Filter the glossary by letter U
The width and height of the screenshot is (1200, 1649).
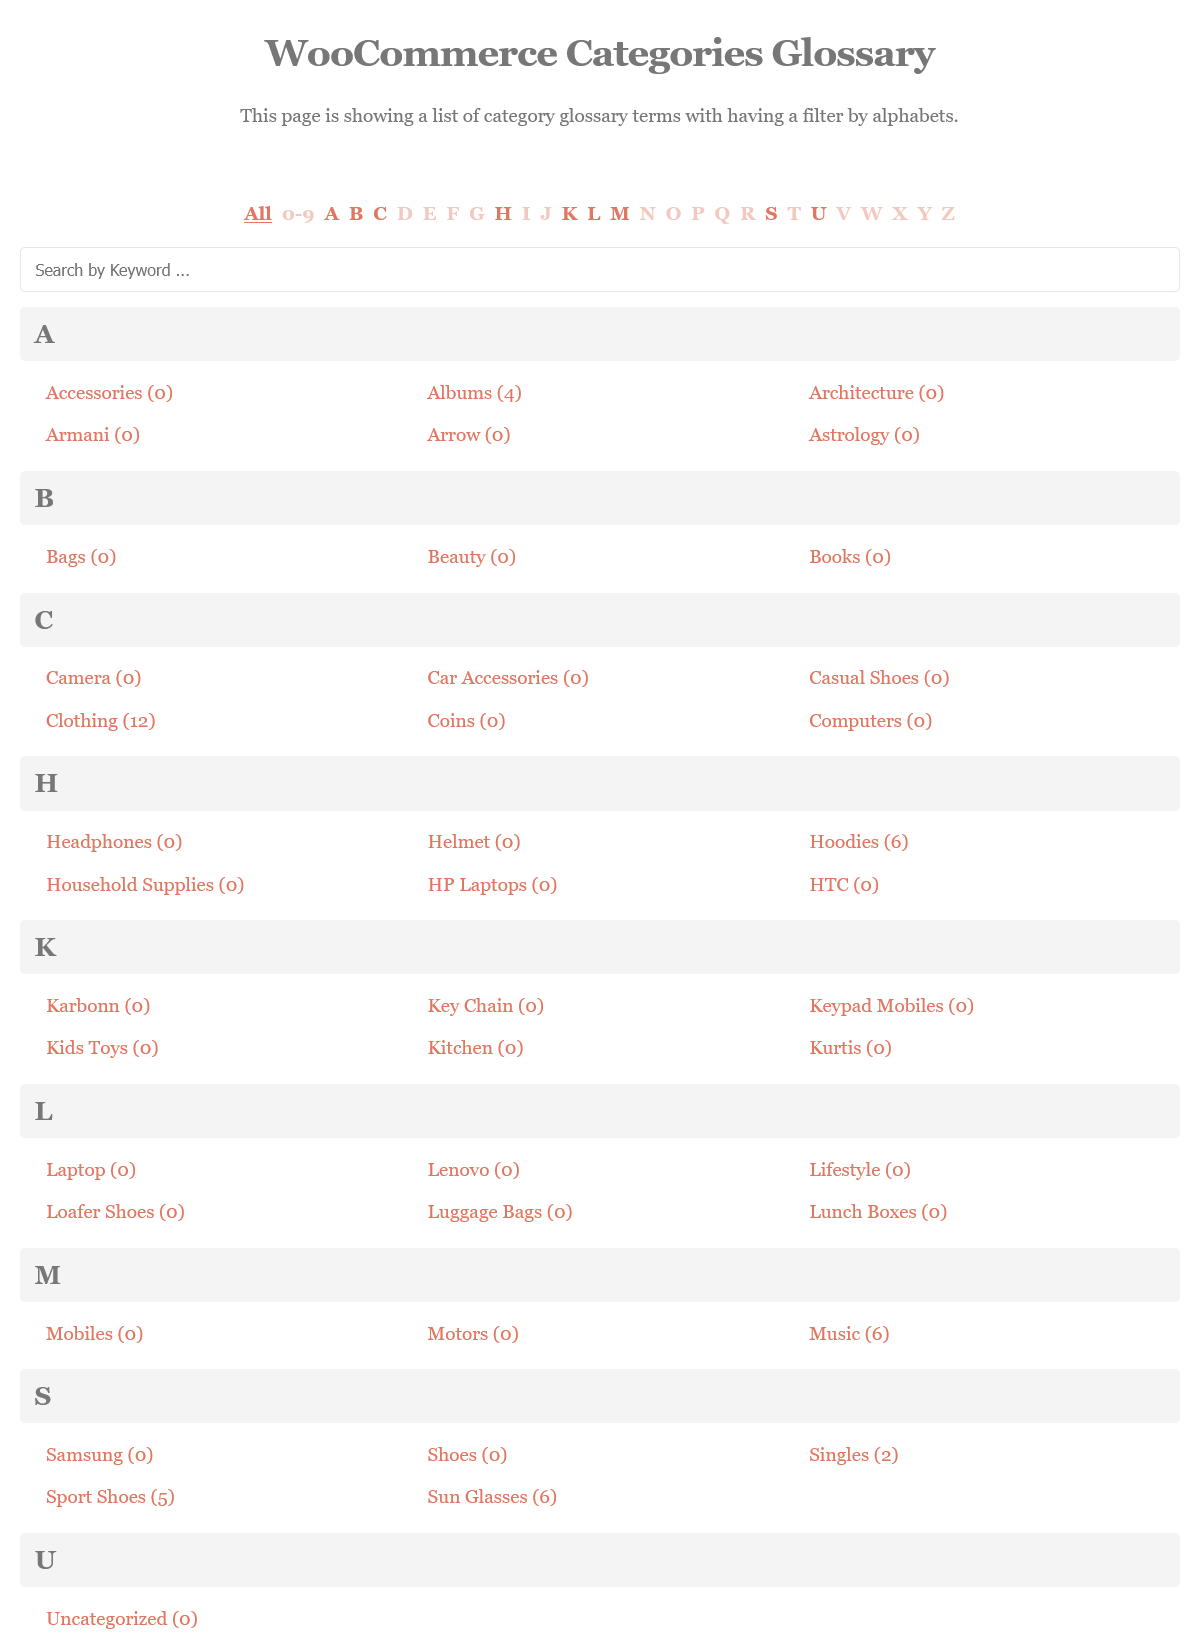point(818,213)
